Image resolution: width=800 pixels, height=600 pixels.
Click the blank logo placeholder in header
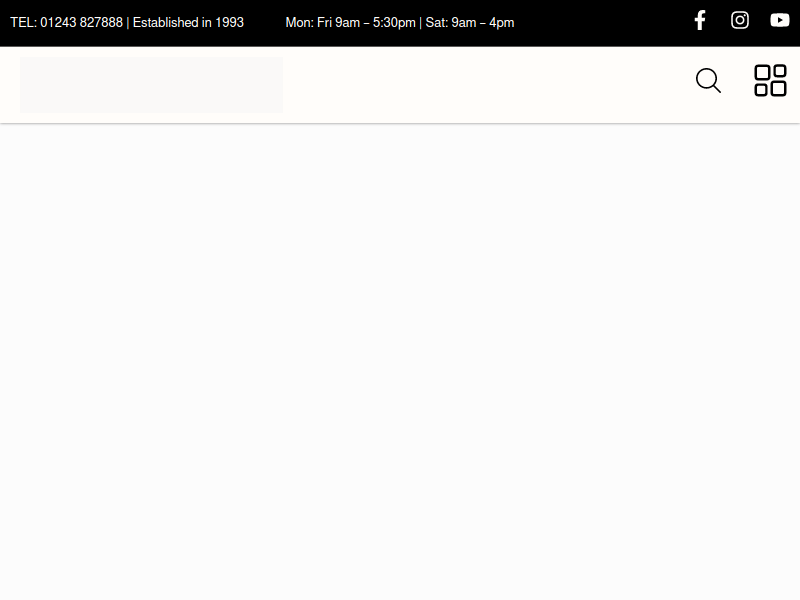pos(151,85)
